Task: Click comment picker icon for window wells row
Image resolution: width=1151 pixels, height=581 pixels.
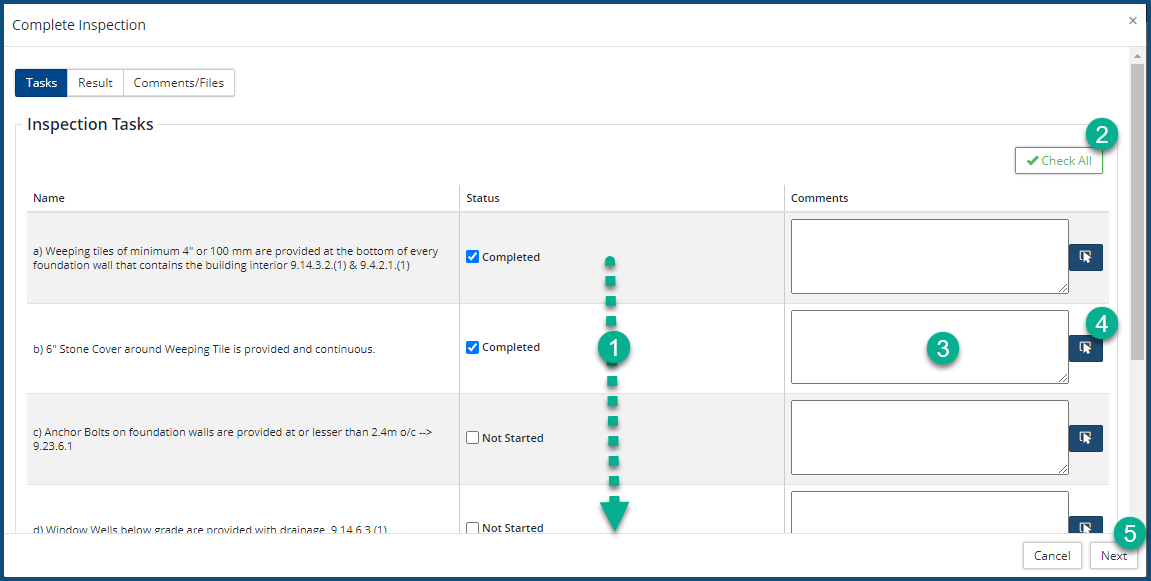Action: 1085,526
